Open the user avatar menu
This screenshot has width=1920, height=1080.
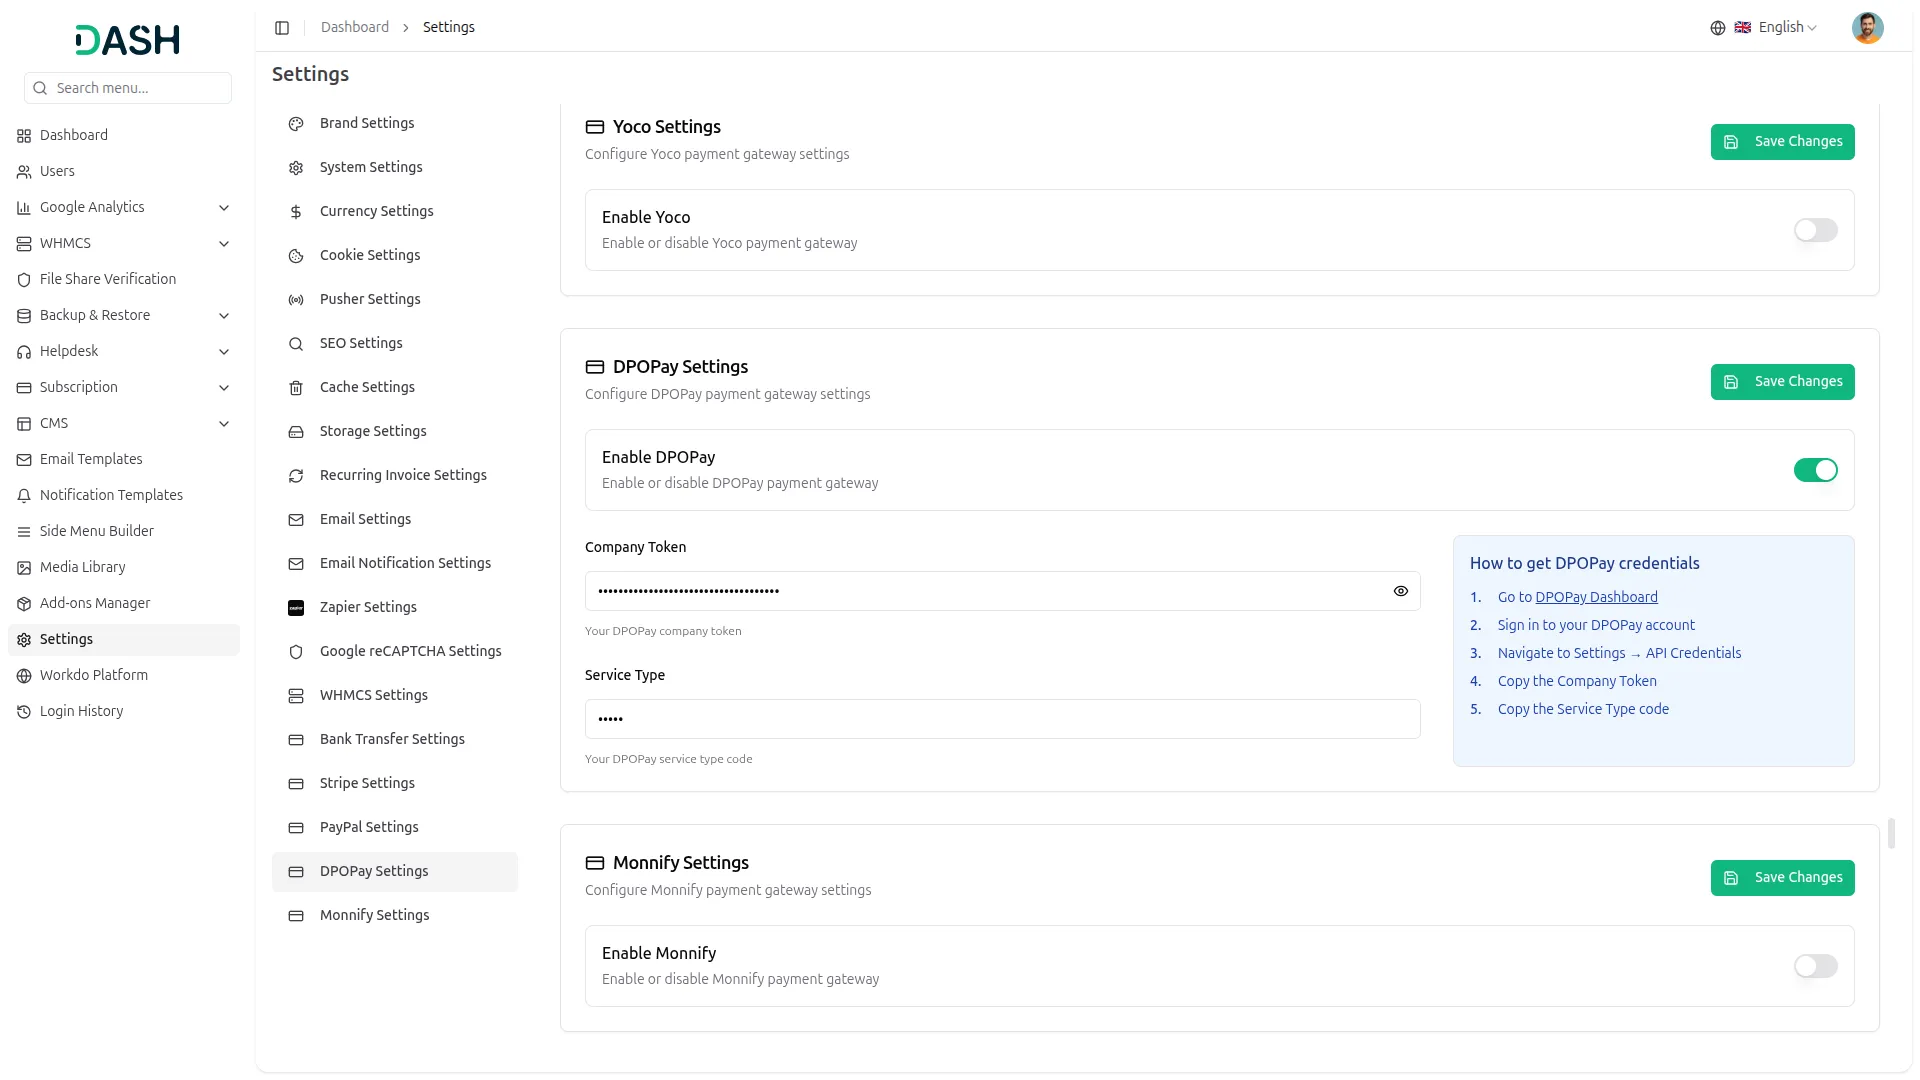tap(1867, 28)
